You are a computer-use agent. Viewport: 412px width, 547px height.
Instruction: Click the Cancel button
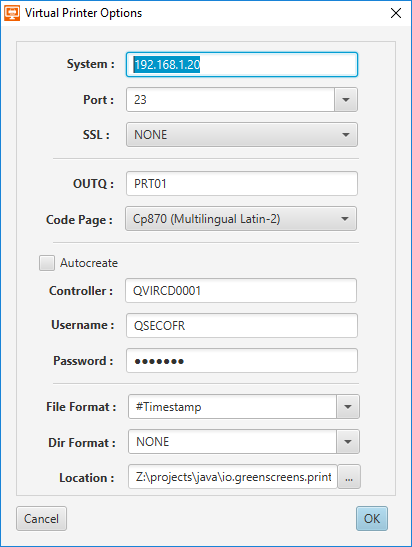[x=42, y=518]
